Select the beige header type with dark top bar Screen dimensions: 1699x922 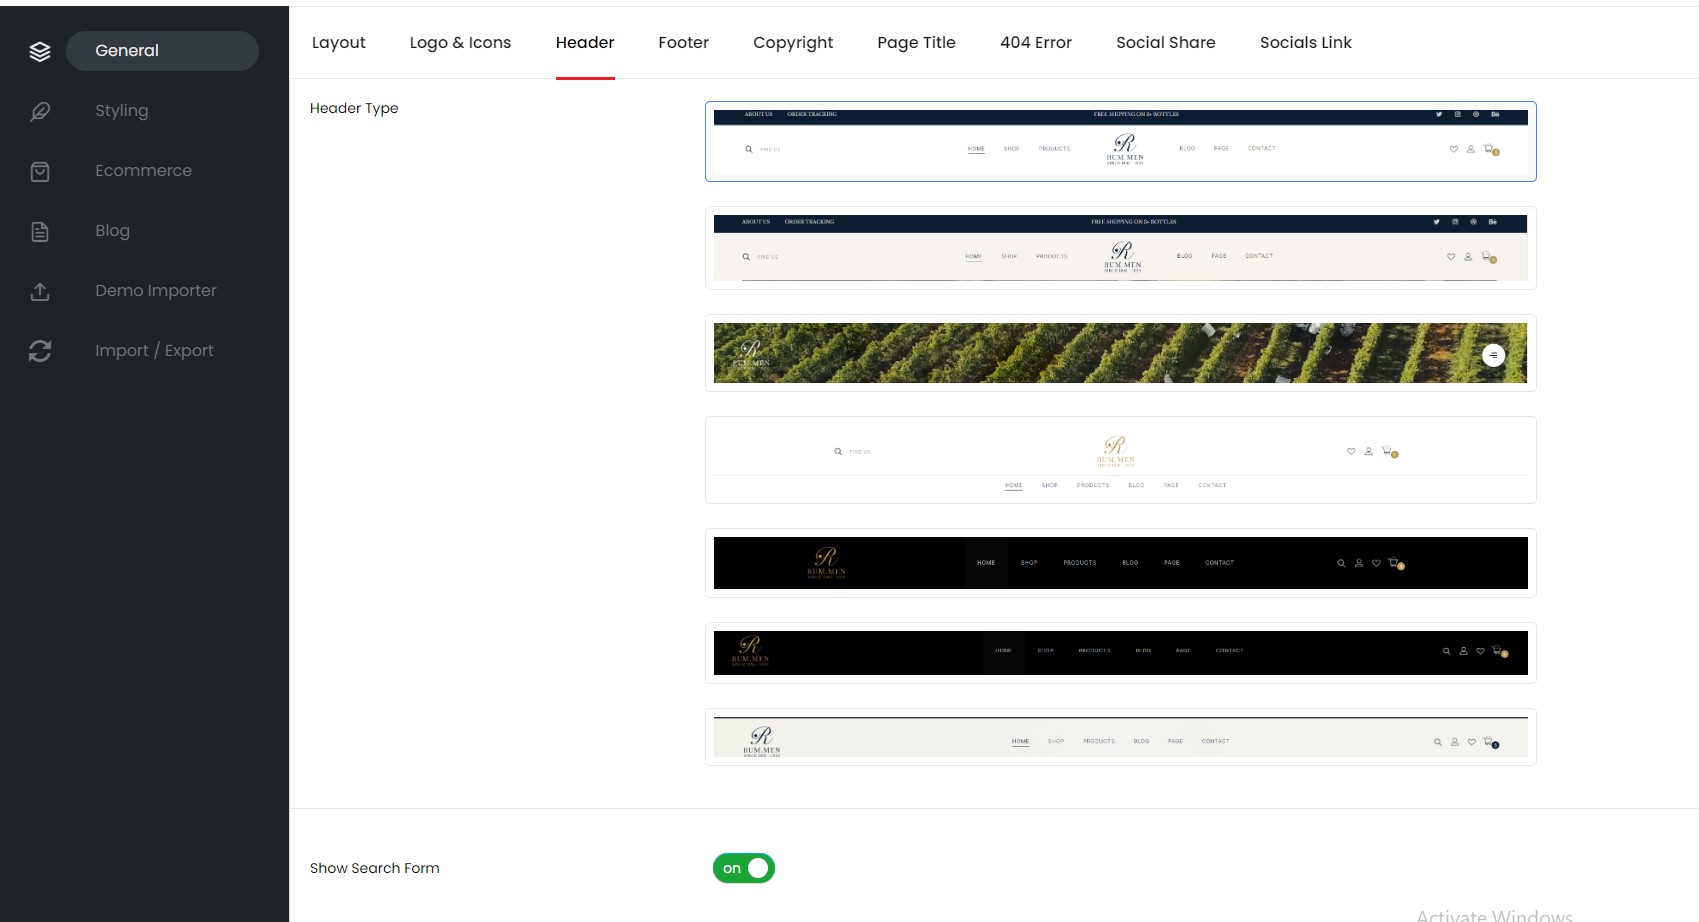tap(1120, 248)
